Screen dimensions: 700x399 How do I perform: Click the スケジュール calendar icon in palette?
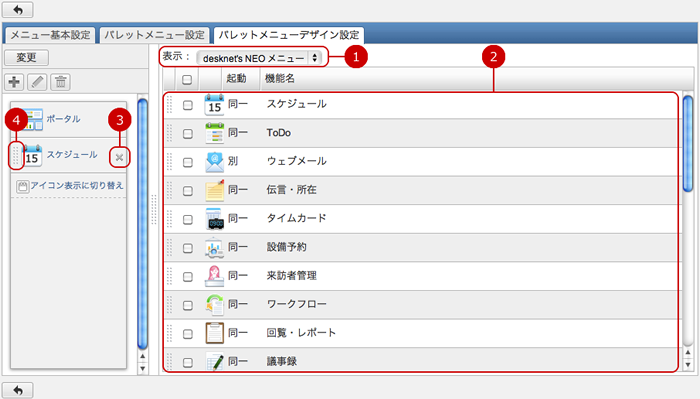tap(33, 155)
